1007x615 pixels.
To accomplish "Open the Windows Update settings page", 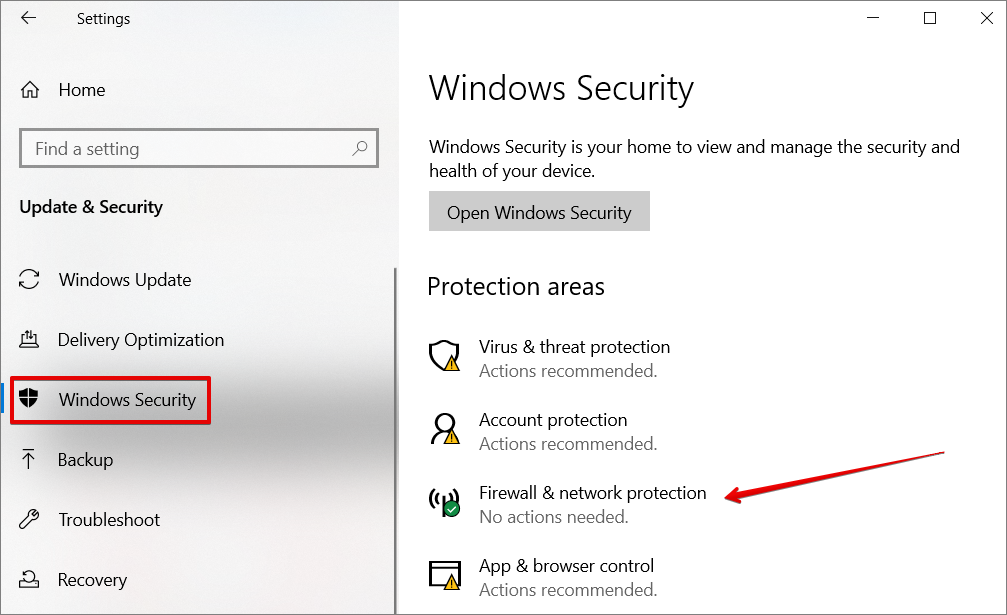I will (x=125, y=280).
